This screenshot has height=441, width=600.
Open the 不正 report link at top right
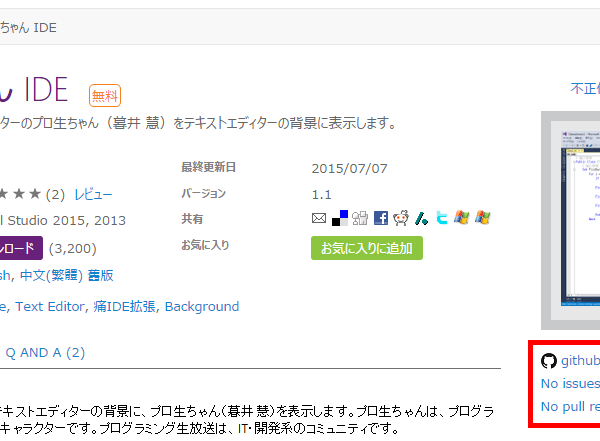585,89
